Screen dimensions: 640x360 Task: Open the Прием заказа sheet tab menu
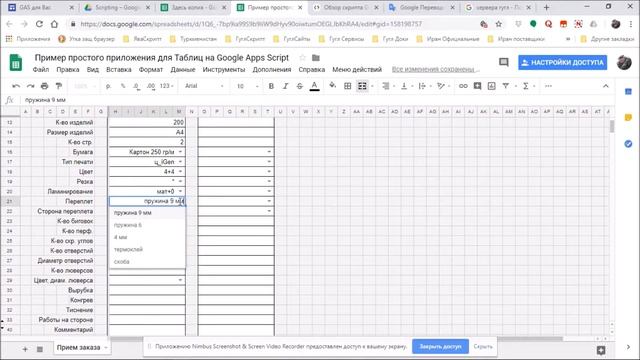pyautogui.click(x=106, y=348)
